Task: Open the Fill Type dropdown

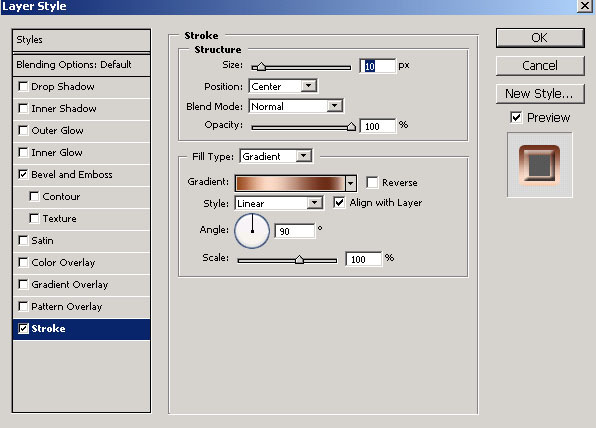Action: coord(276,156)
